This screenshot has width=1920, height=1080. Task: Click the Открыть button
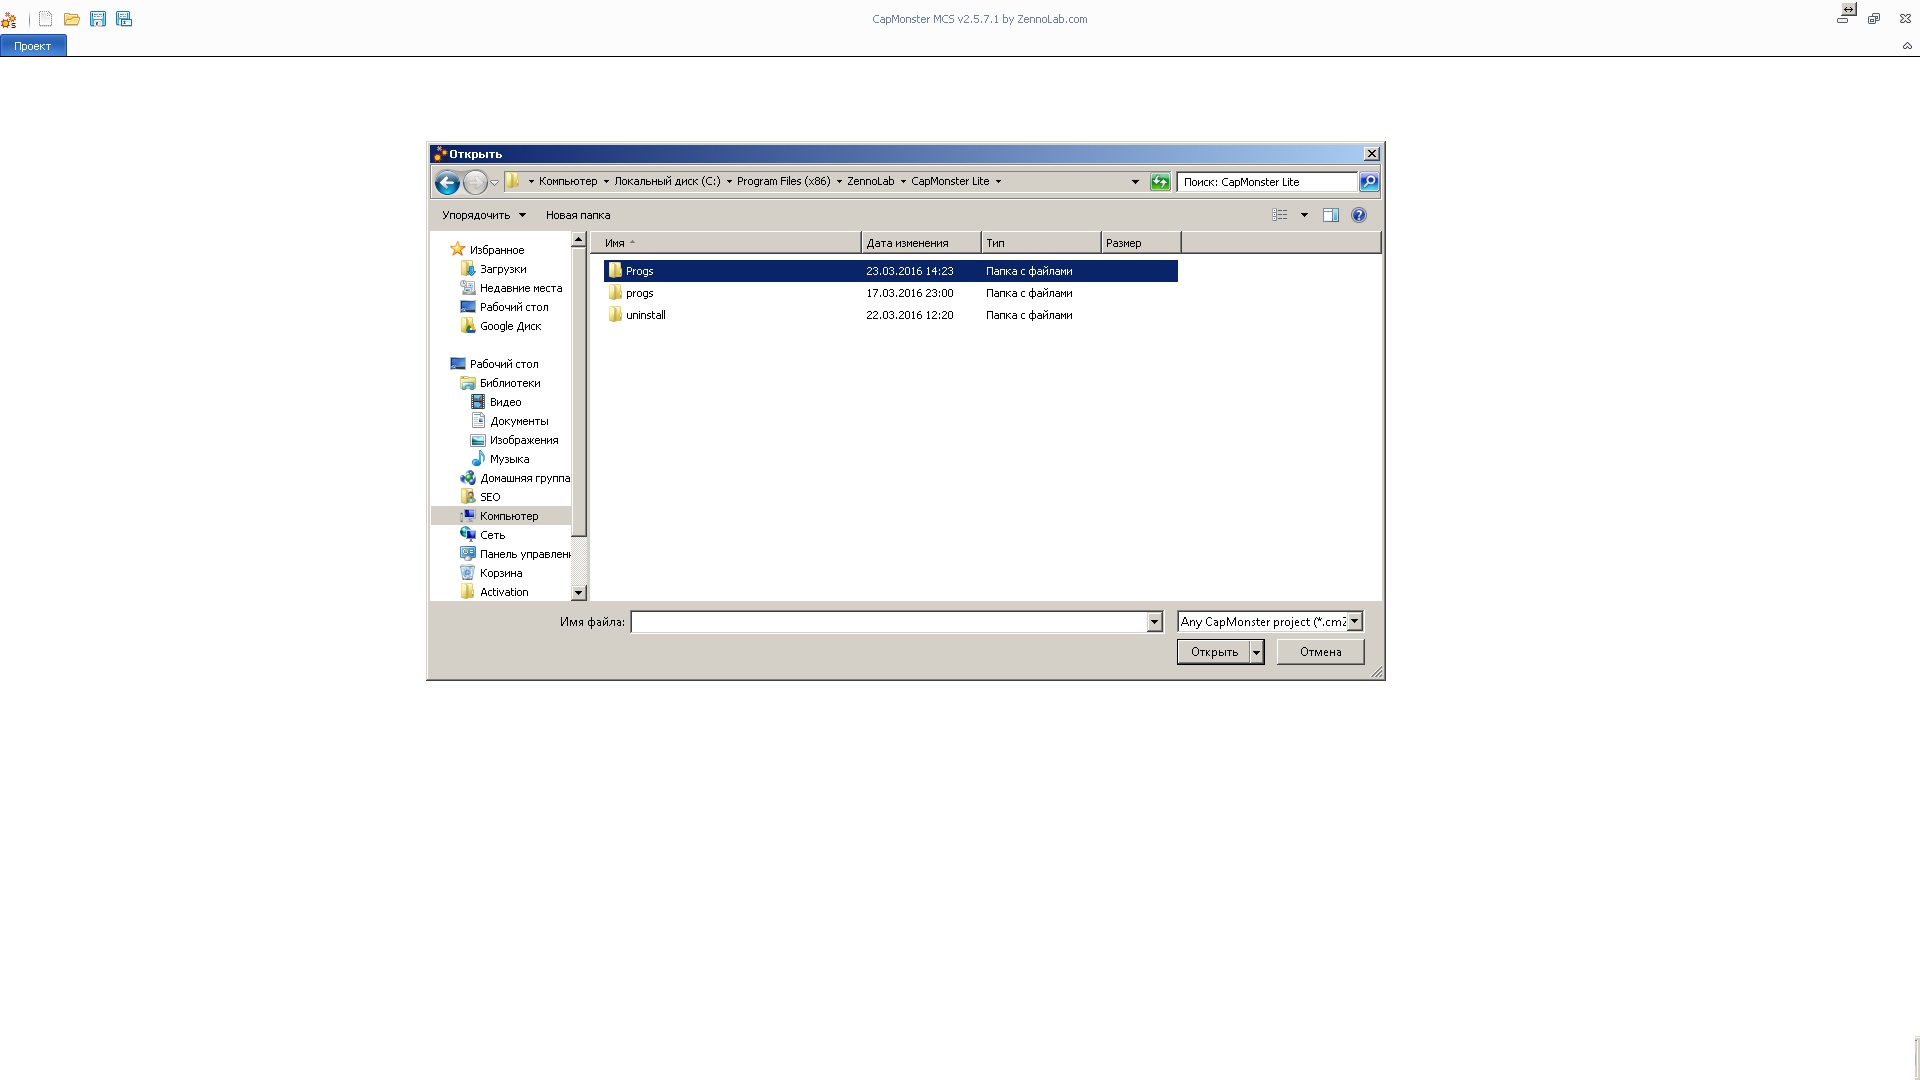click(x=1214, y=652)
